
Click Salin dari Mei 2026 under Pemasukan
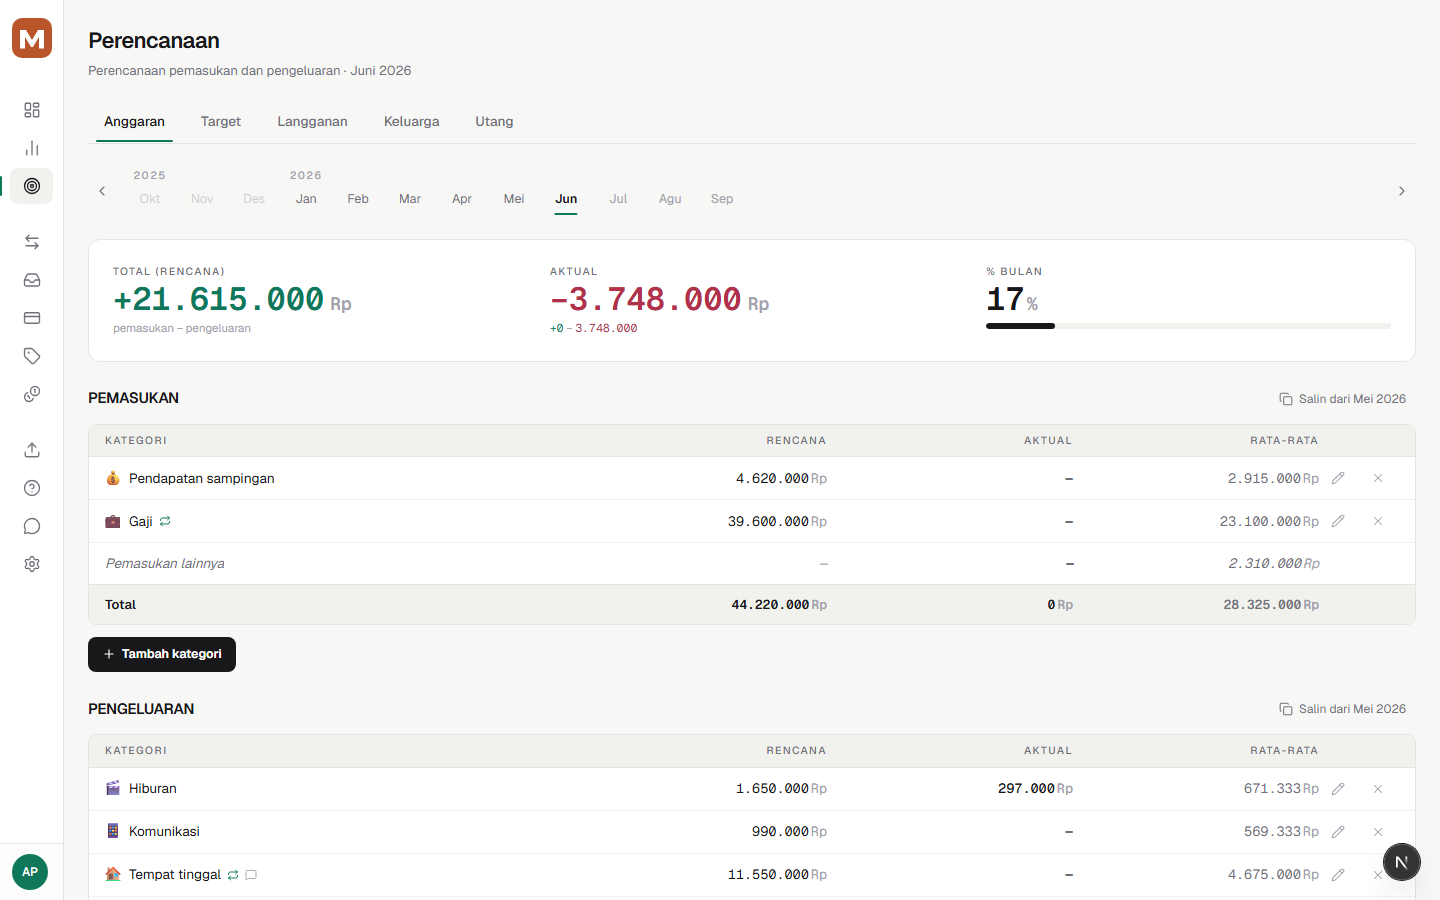pos(1342,399)
